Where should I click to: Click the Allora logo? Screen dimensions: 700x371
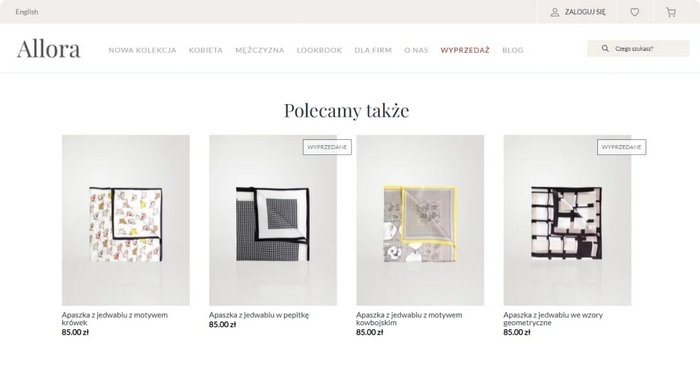pyautogui.click(x=49, y=49)
